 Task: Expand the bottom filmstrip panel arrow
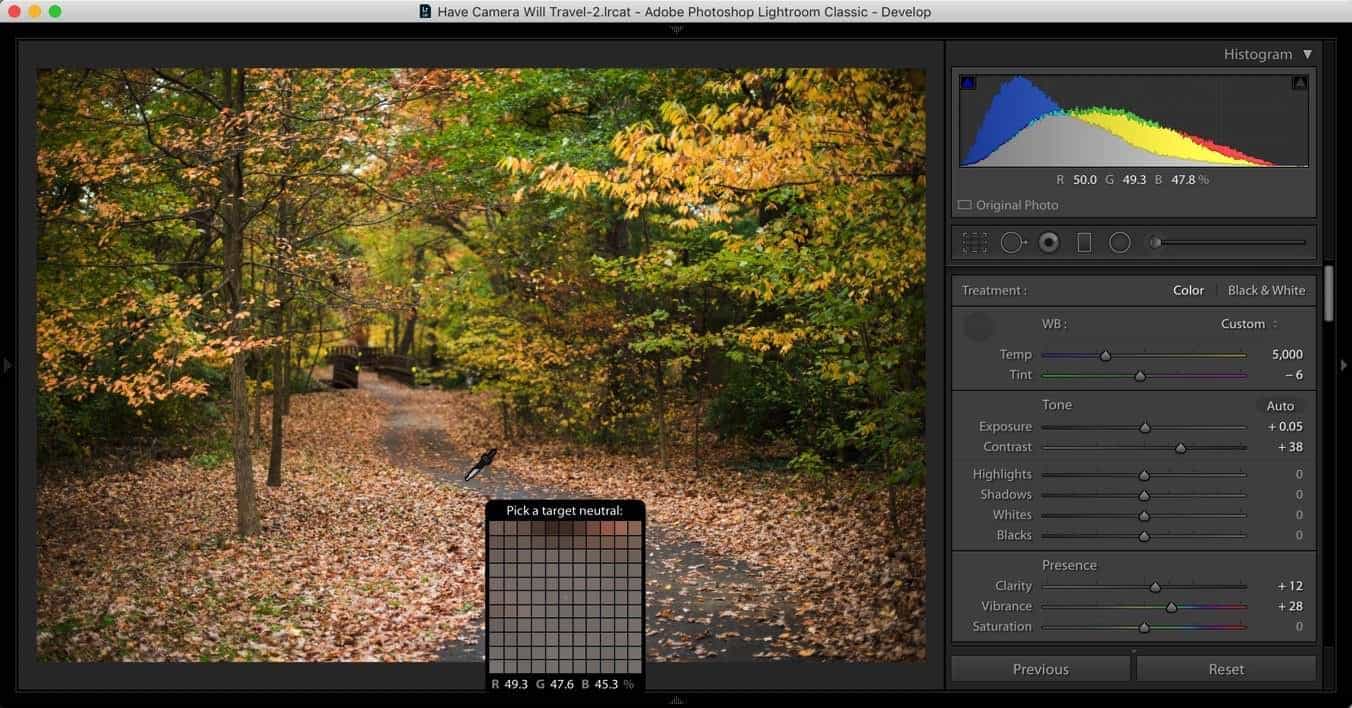676,700
